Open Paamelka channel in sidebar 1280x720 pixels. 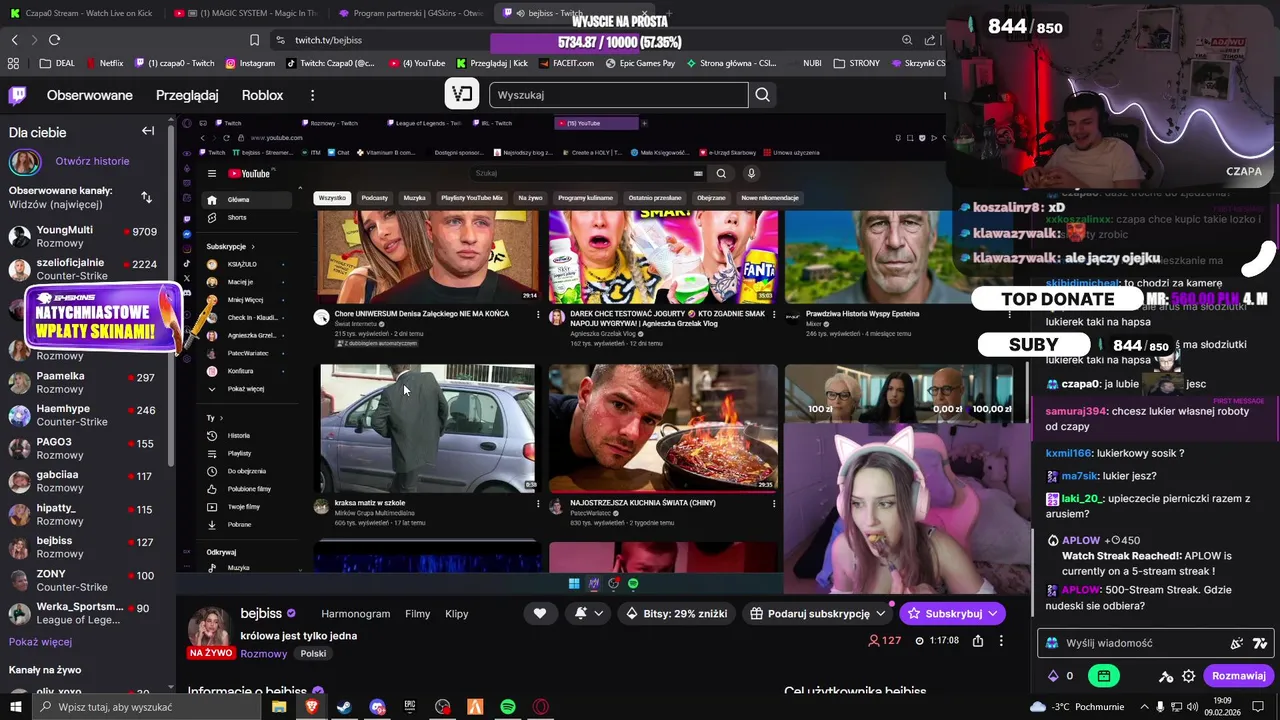click(82, 382)
